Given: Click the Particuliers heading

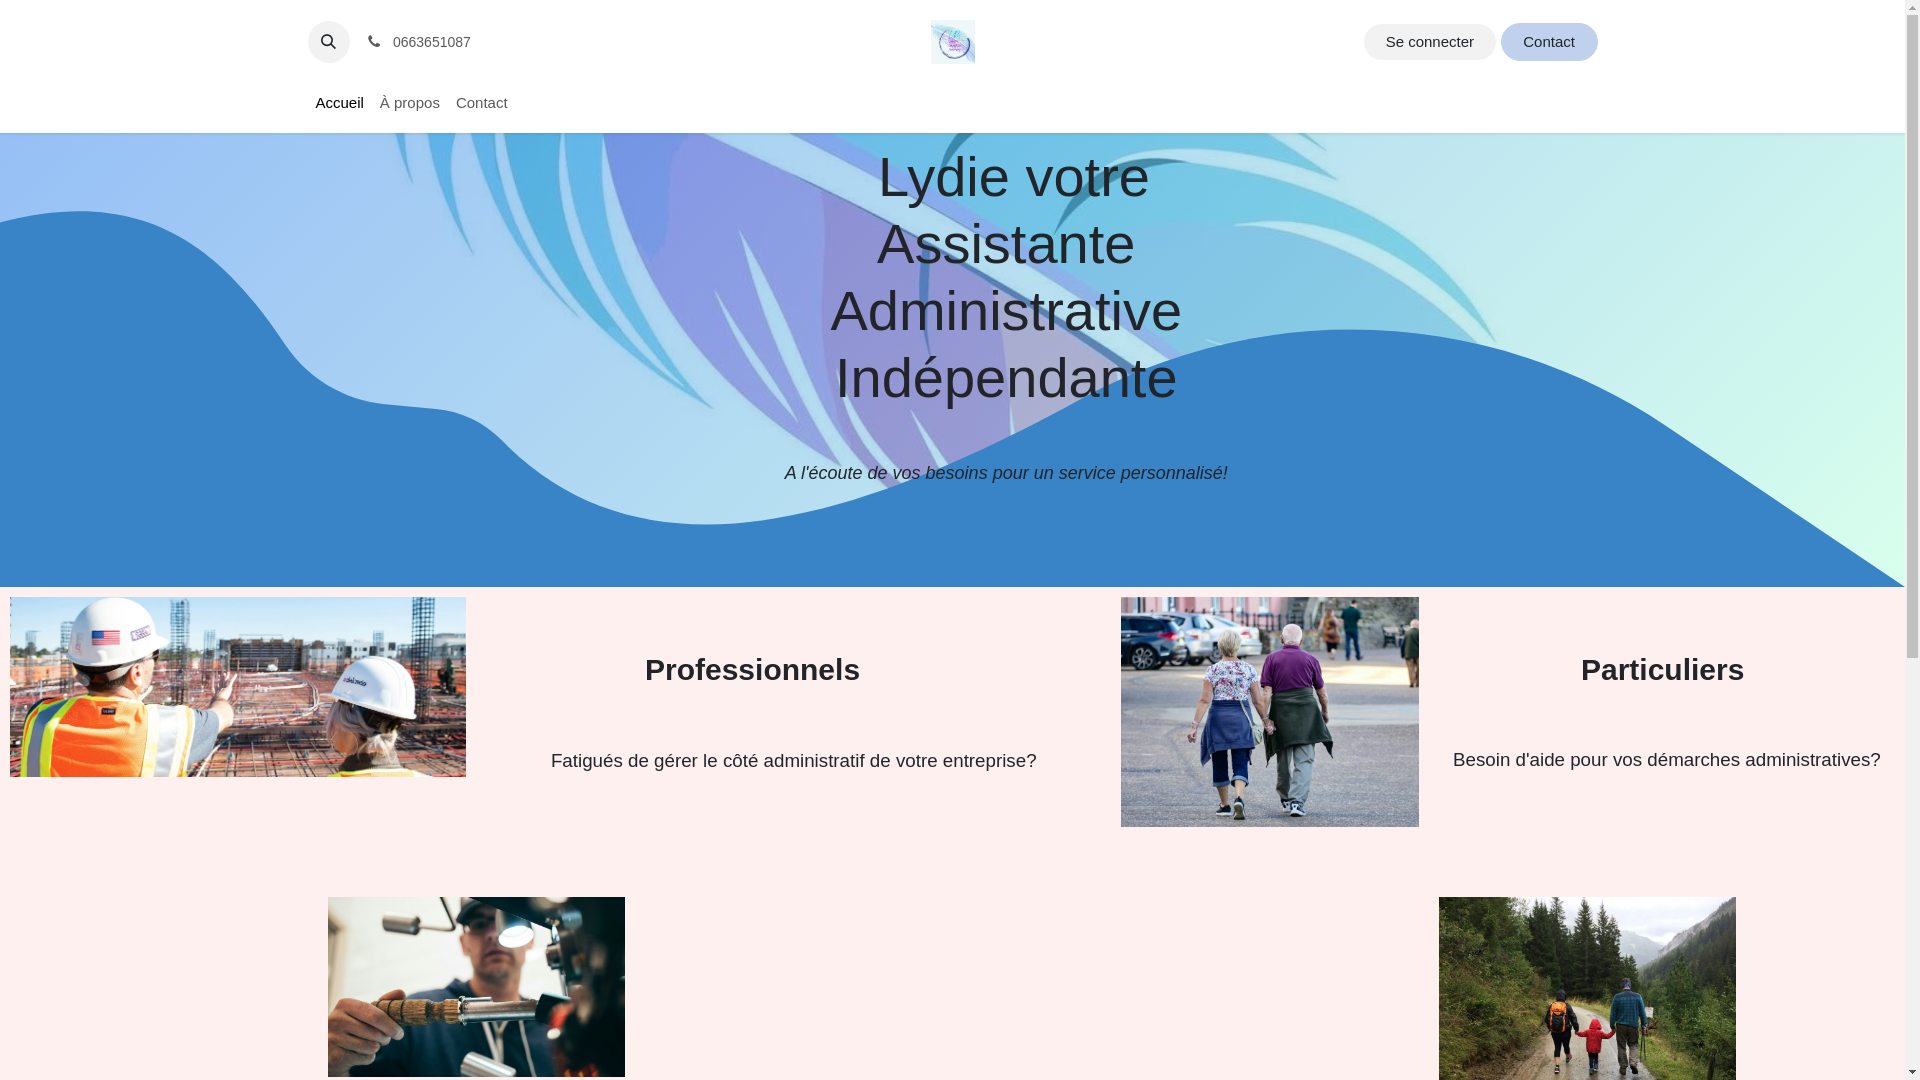Looking at the screenshot, I should click(x=1662, y=670).
